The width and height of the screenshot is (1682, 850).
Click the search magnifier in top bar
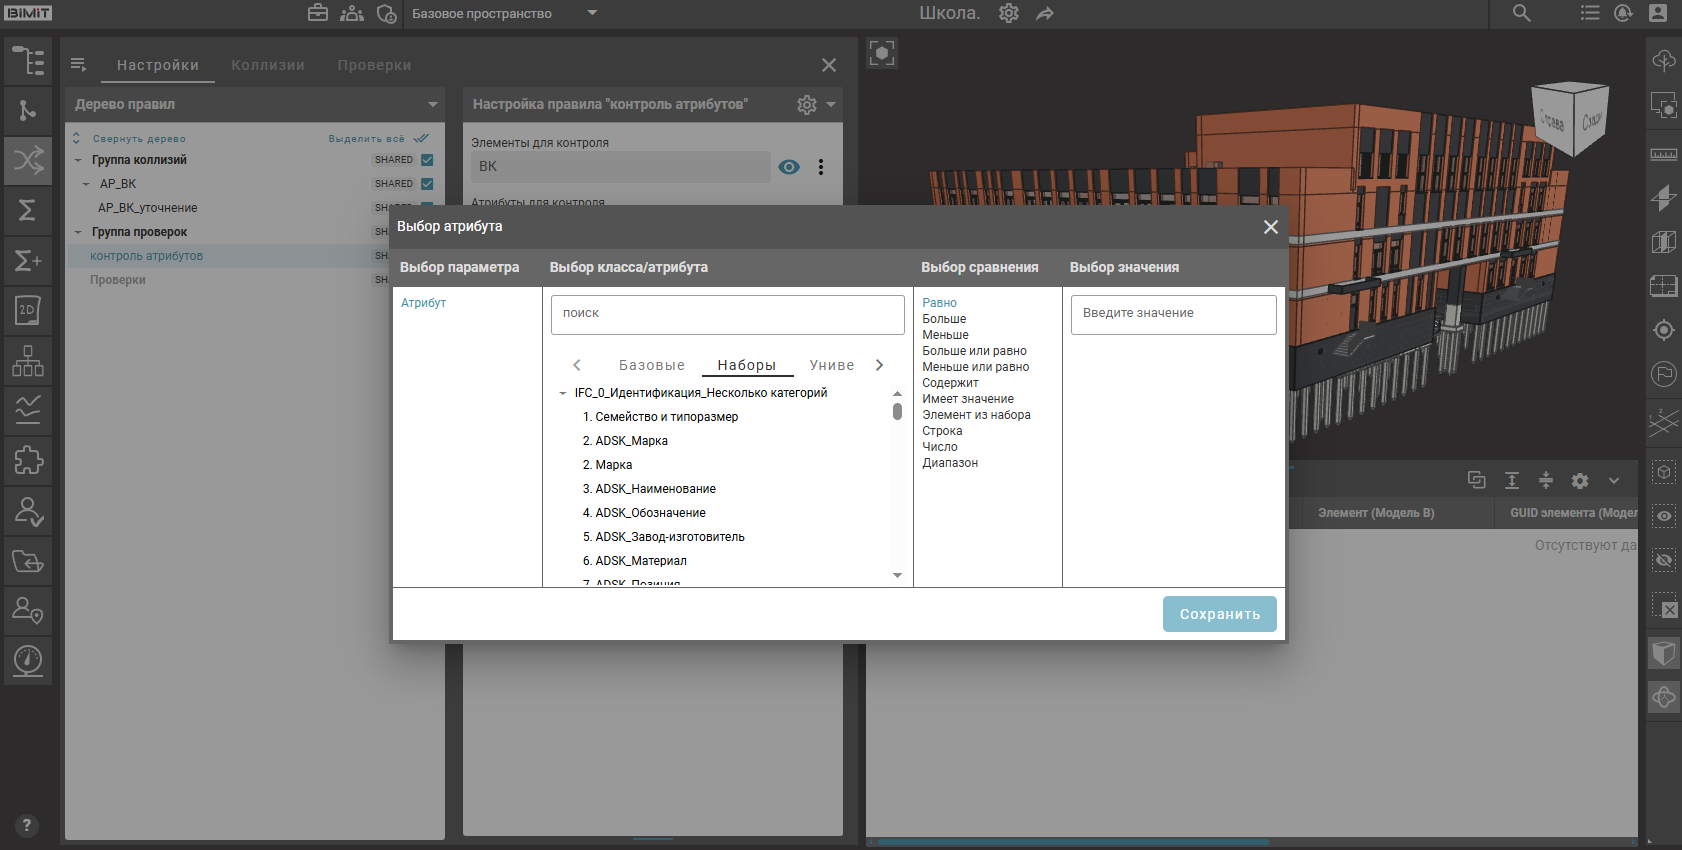[x=1521, y=13]
